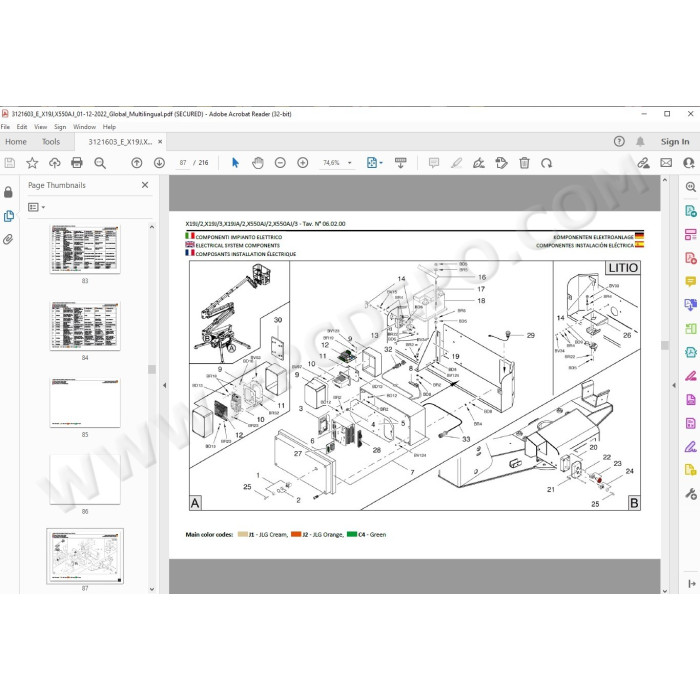Viewport: 700px width, 700px height.
Task: Zoom out with minus button
Action: [x=280, y=163]
